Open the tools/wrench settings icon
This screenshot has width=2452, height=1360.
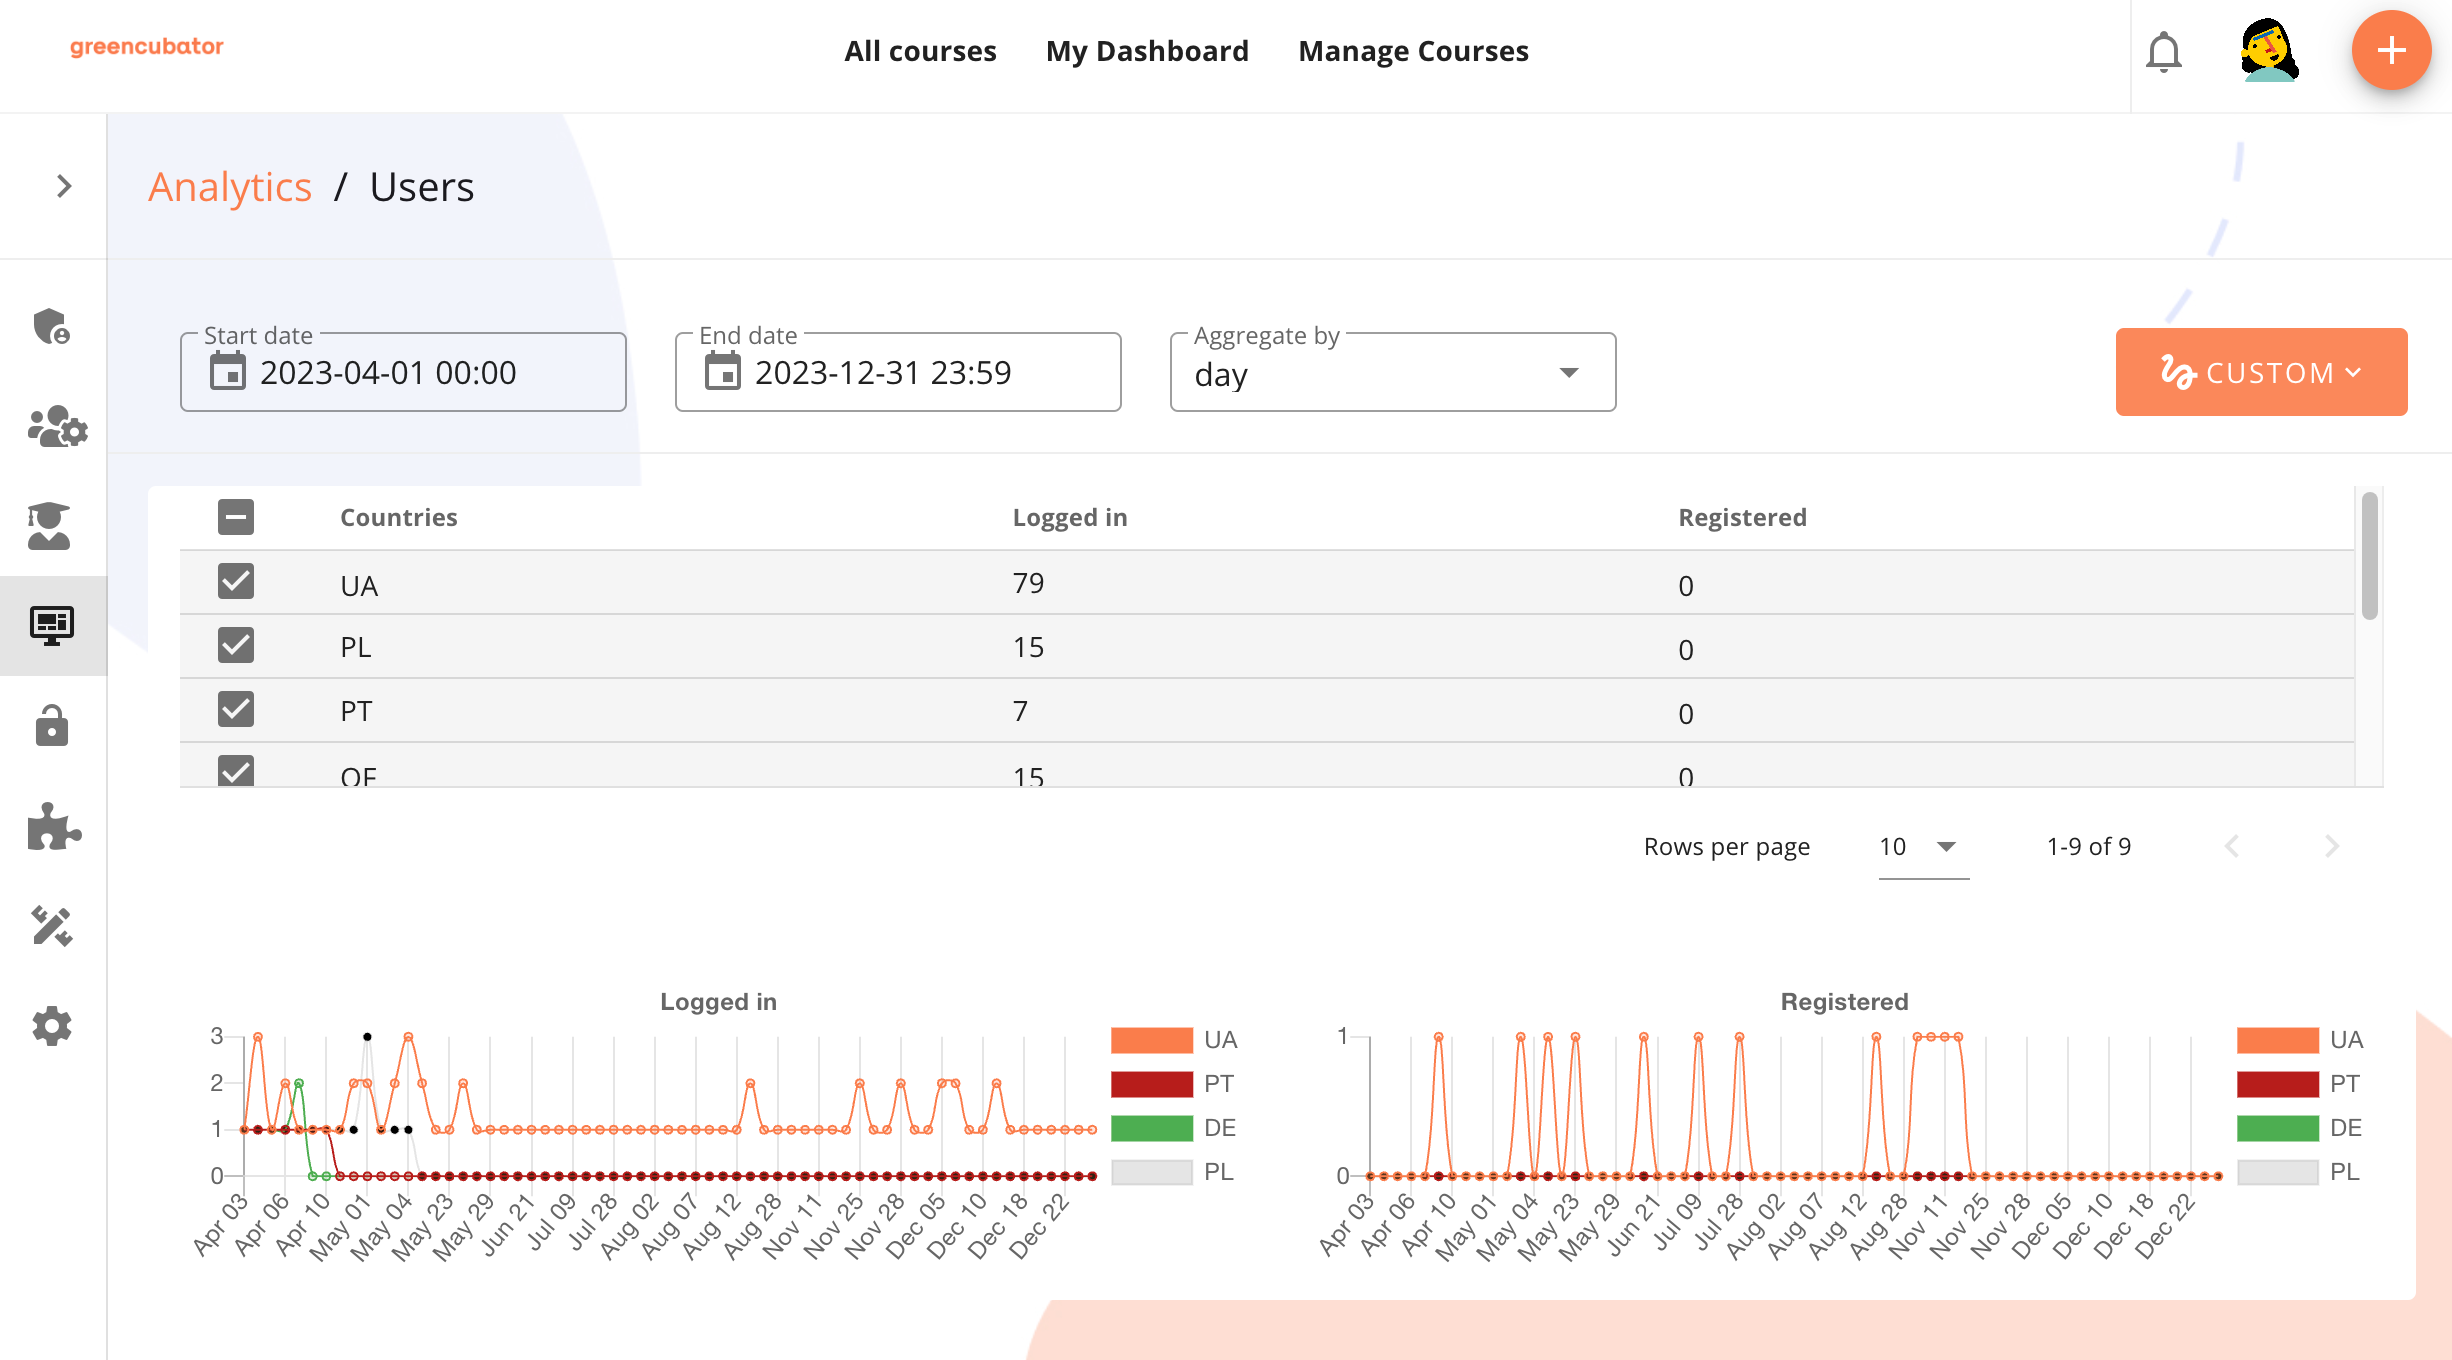click(x=52, y=926)
